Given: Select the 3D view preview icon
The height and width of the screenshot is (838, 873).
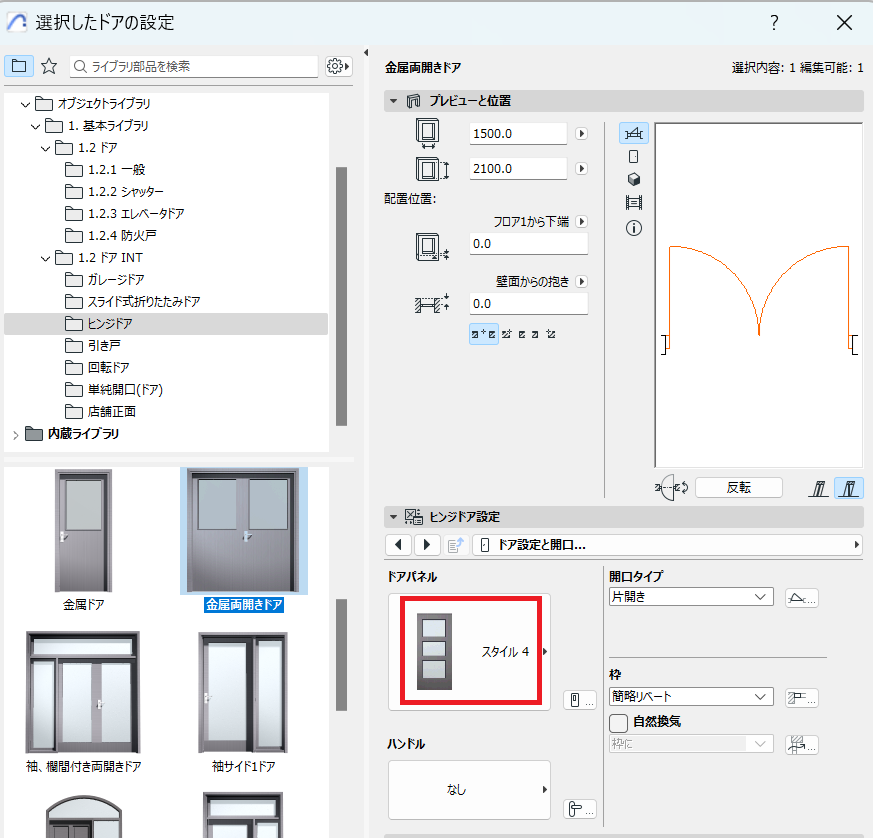Looking at the screenshot, I should click(634, 179).
